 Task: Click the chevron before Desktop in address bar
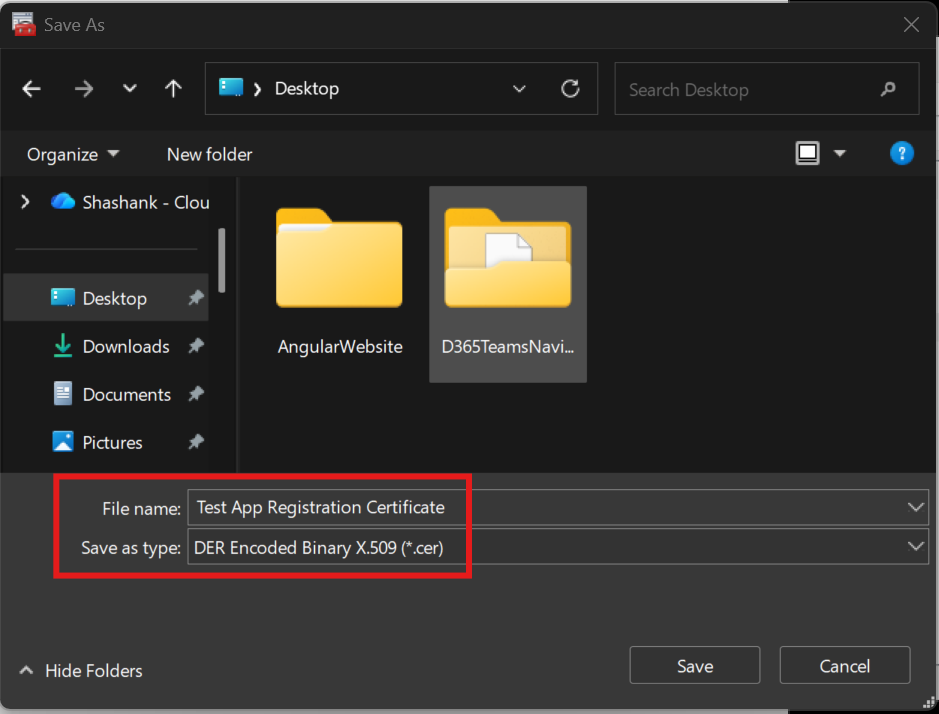(x=258, y=89)
